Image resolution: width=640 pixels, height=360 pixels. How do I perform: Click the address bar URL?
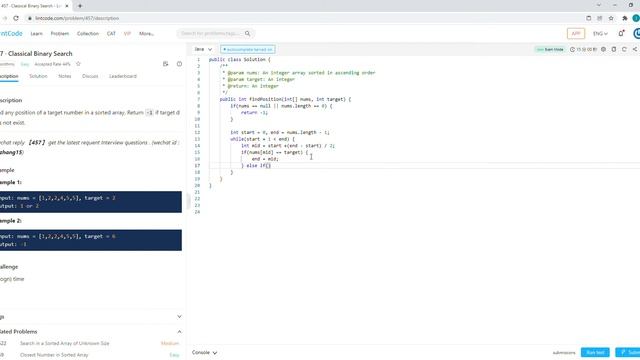pos(77,18)
